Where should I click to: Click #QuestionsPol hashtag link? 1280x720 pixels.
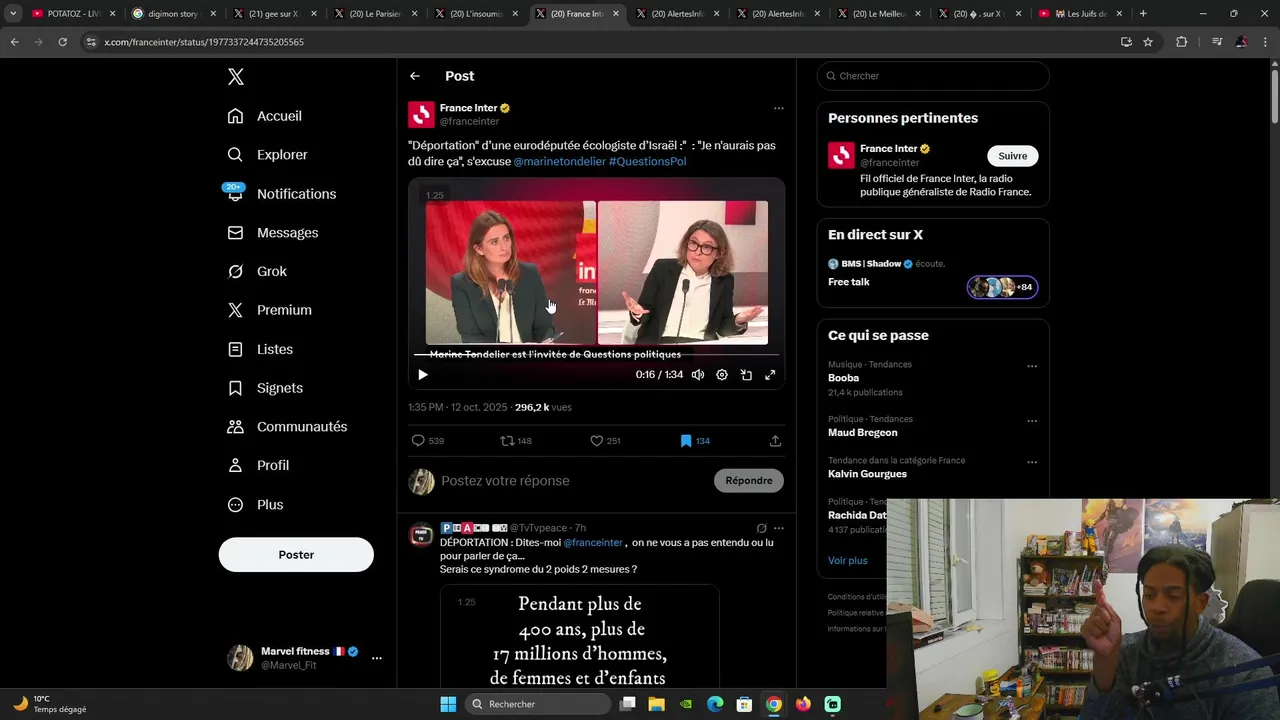click(x=647, y=161)
